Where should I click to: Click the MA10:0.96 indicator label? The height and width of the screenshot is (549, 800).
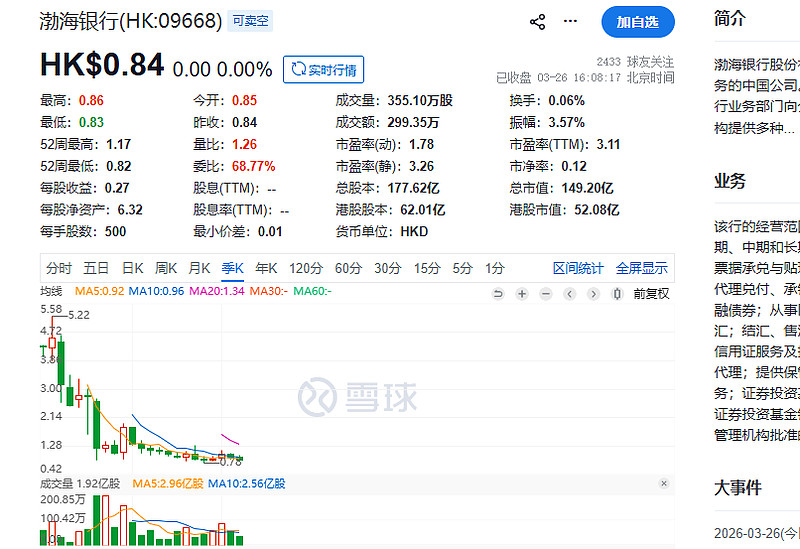click(x=156, y=291)
